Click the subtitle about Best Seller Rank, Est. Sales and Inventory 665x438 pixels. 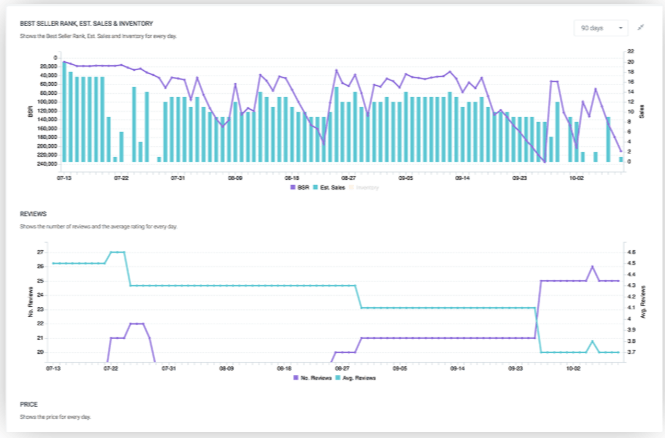(x=98, y=36)
